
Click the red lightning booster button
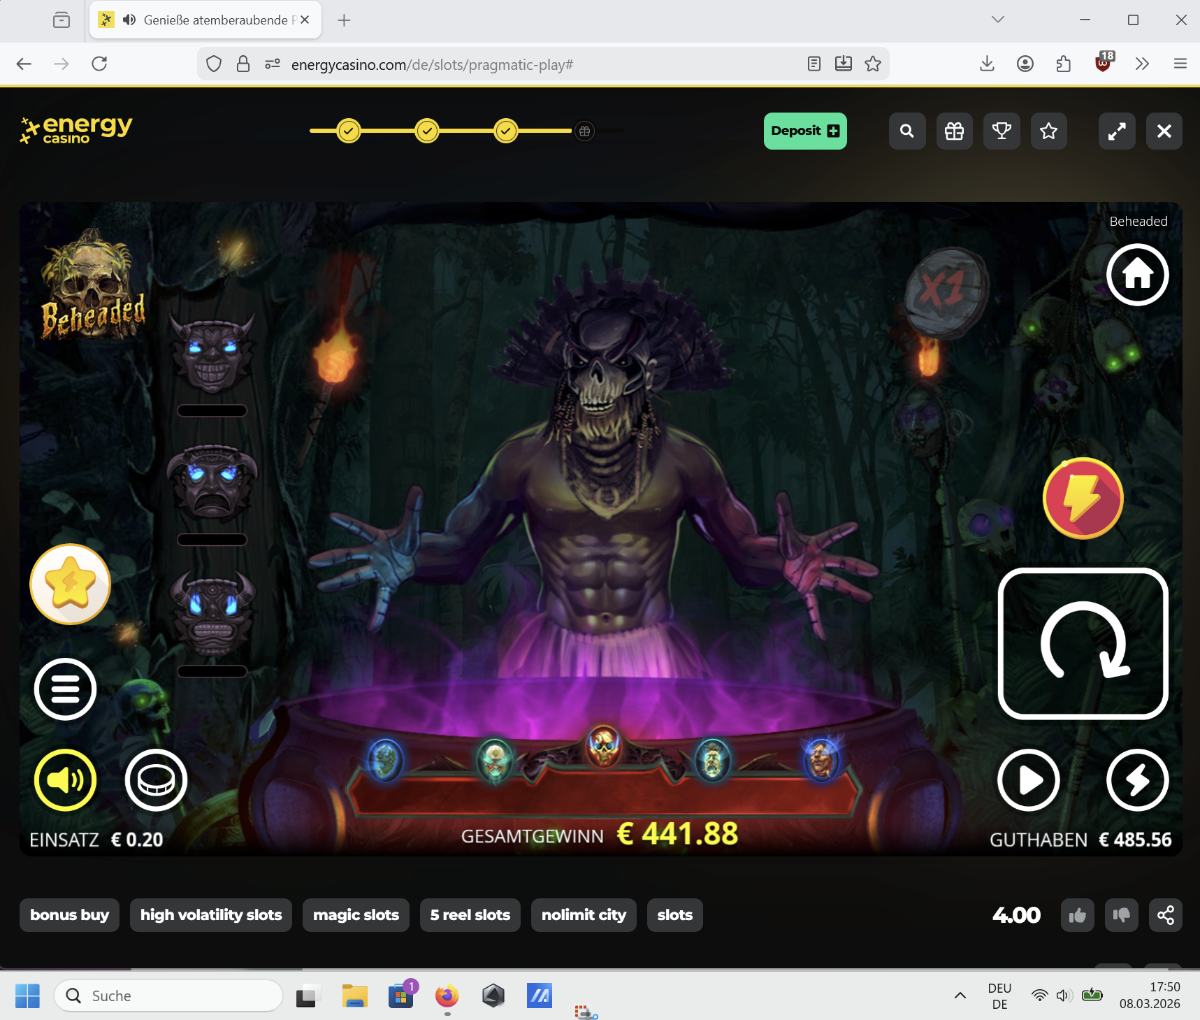(x=1083, y=498)
